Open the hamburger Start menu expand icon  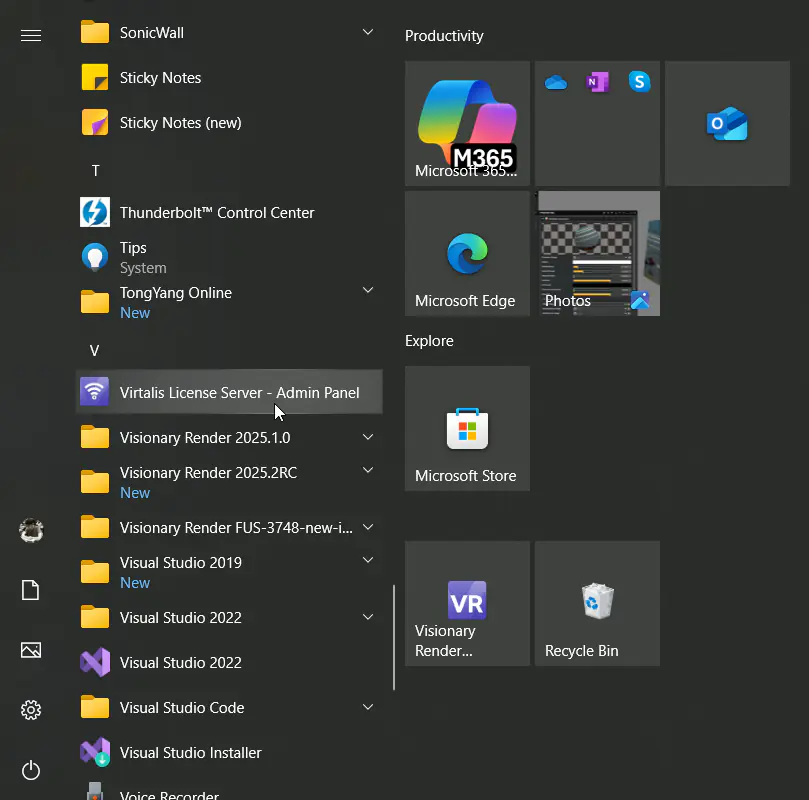pyautogui.click(x=31, y=35)
